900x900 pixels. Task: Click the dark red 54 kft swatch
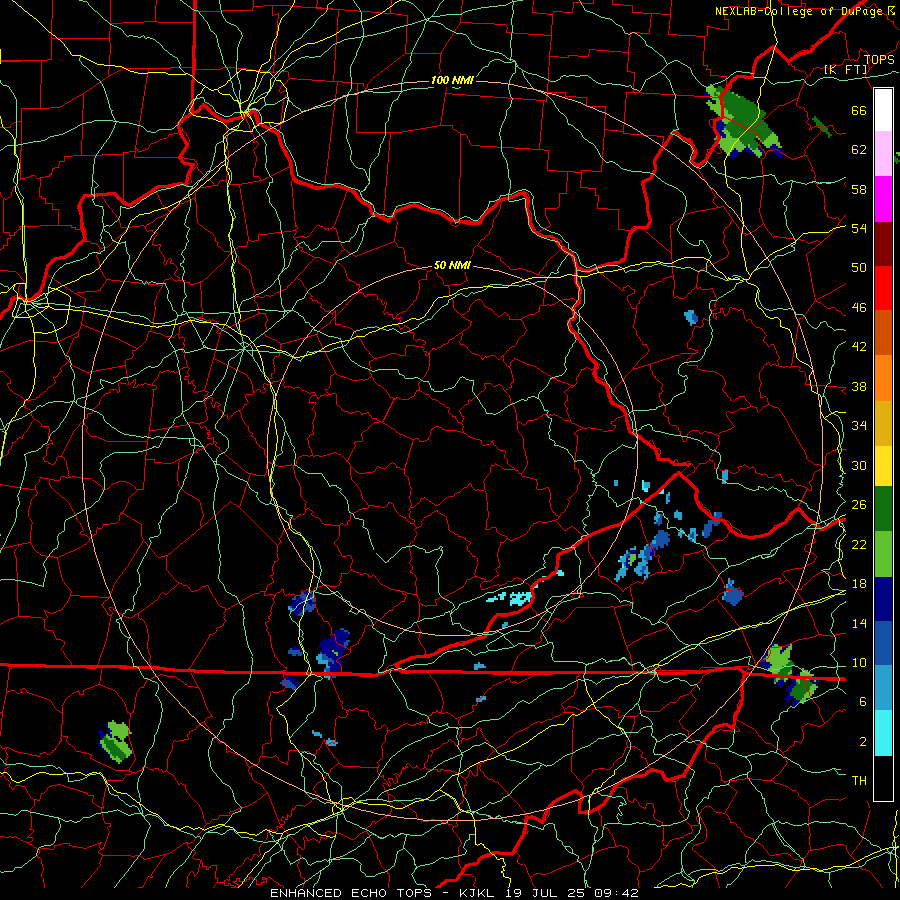pyautogui.click(x=883, y=243)
